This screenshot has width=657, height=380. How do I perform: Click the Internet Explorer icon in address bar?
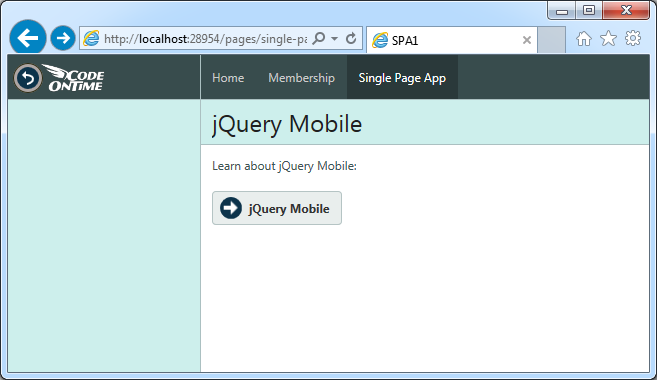[91, 39]
